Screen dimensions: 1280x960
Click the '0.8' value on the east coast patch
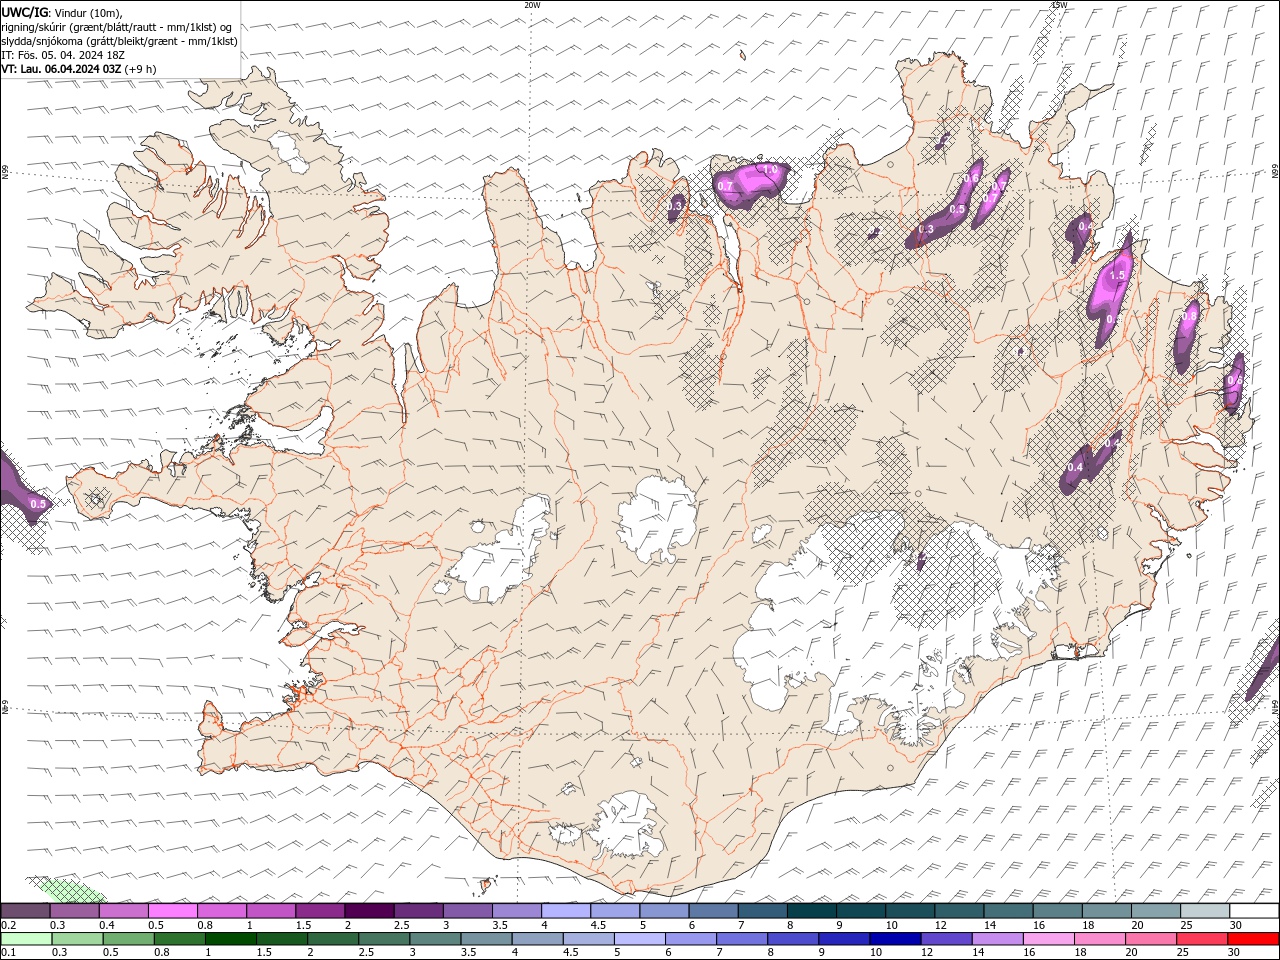point(1189,315)
